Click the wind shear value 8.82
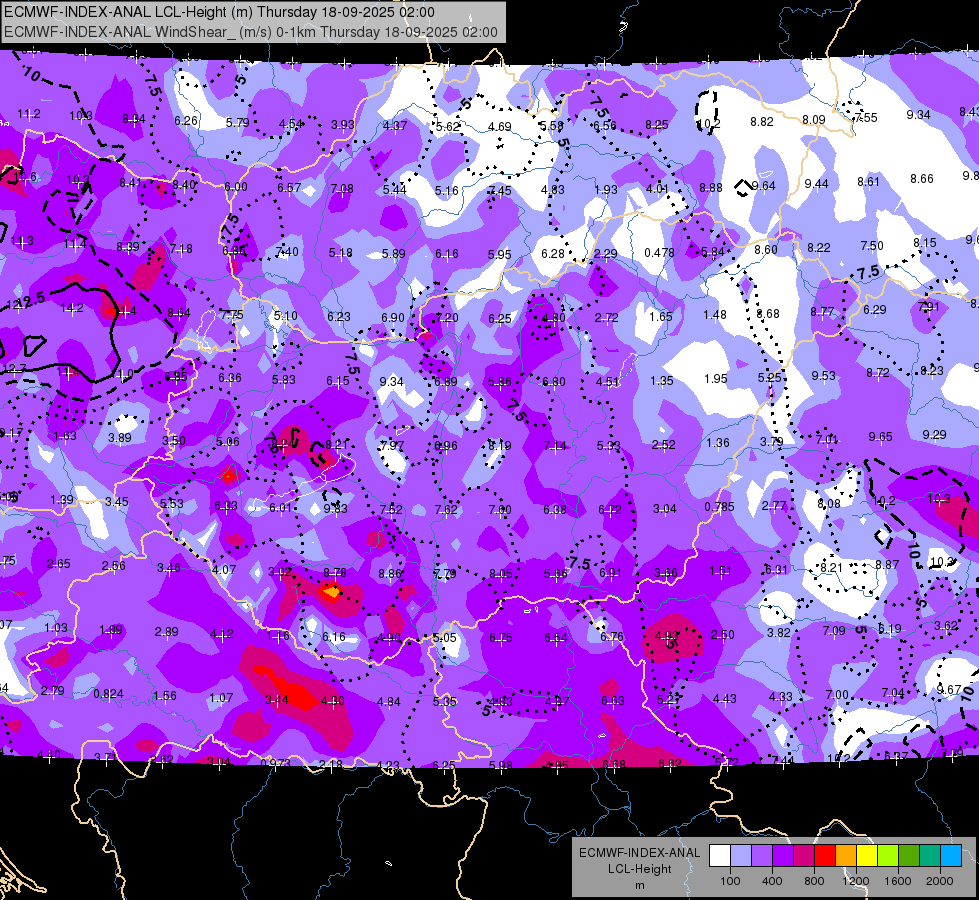979x900 pixels. [x=762, y=122]
